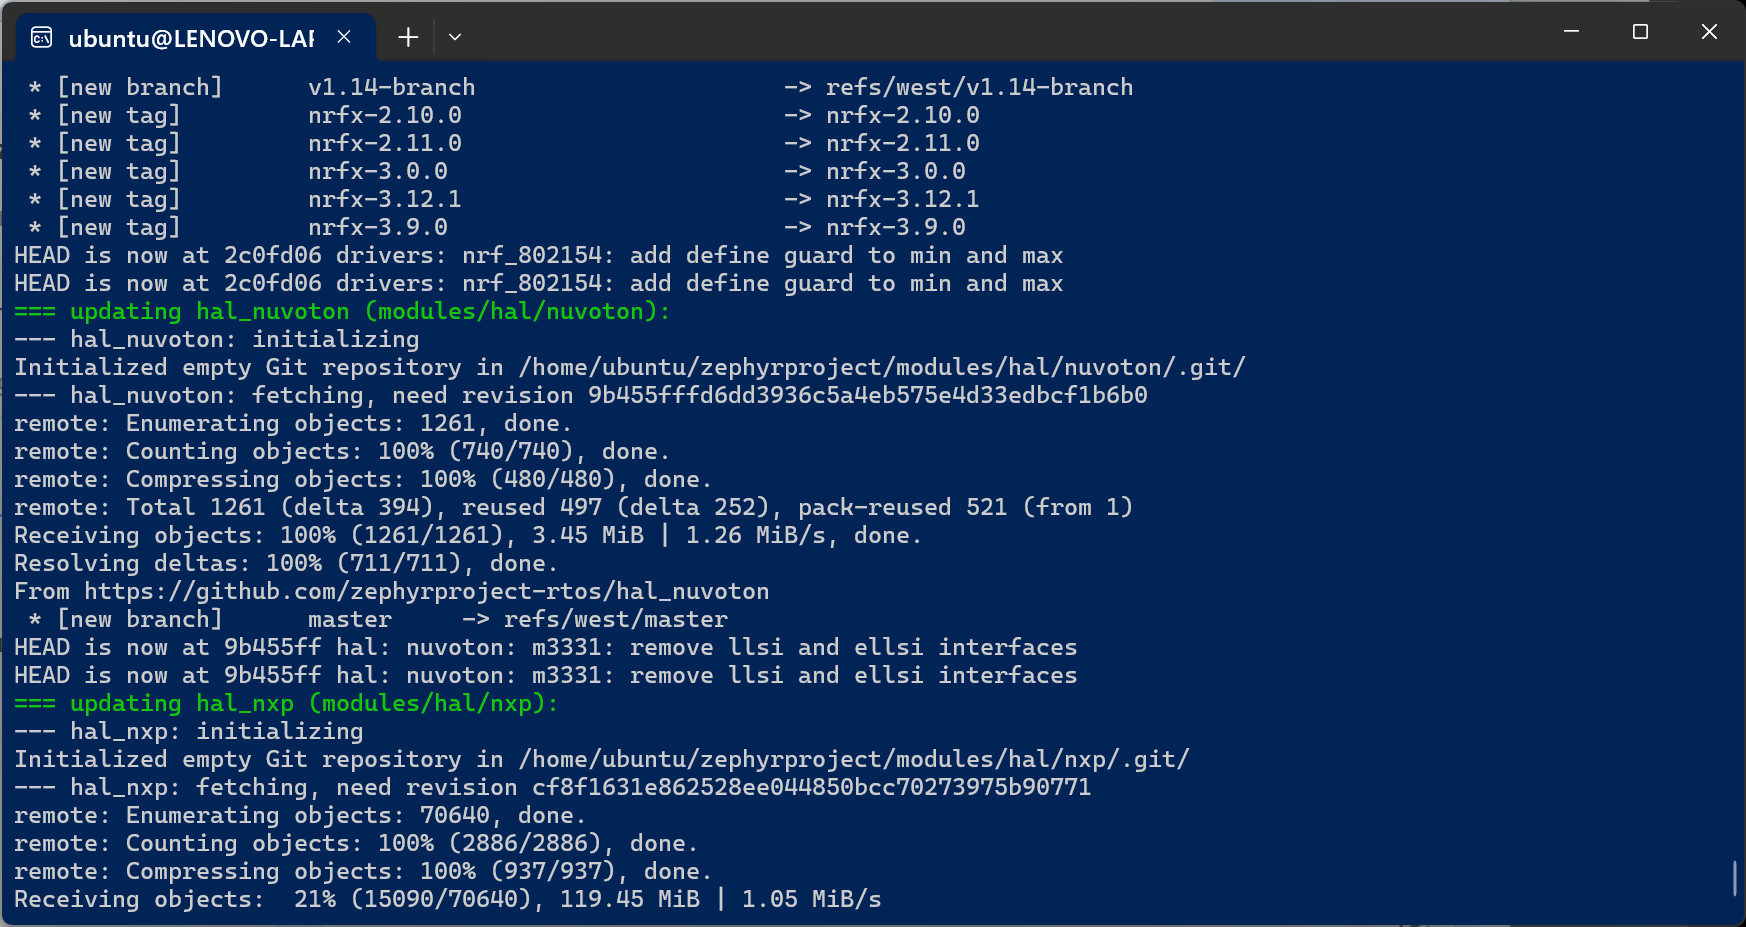The height and width of the screenshot is (927, 1746).
Task: Minimize the terminal window
Action: [x=1571, y=32]
